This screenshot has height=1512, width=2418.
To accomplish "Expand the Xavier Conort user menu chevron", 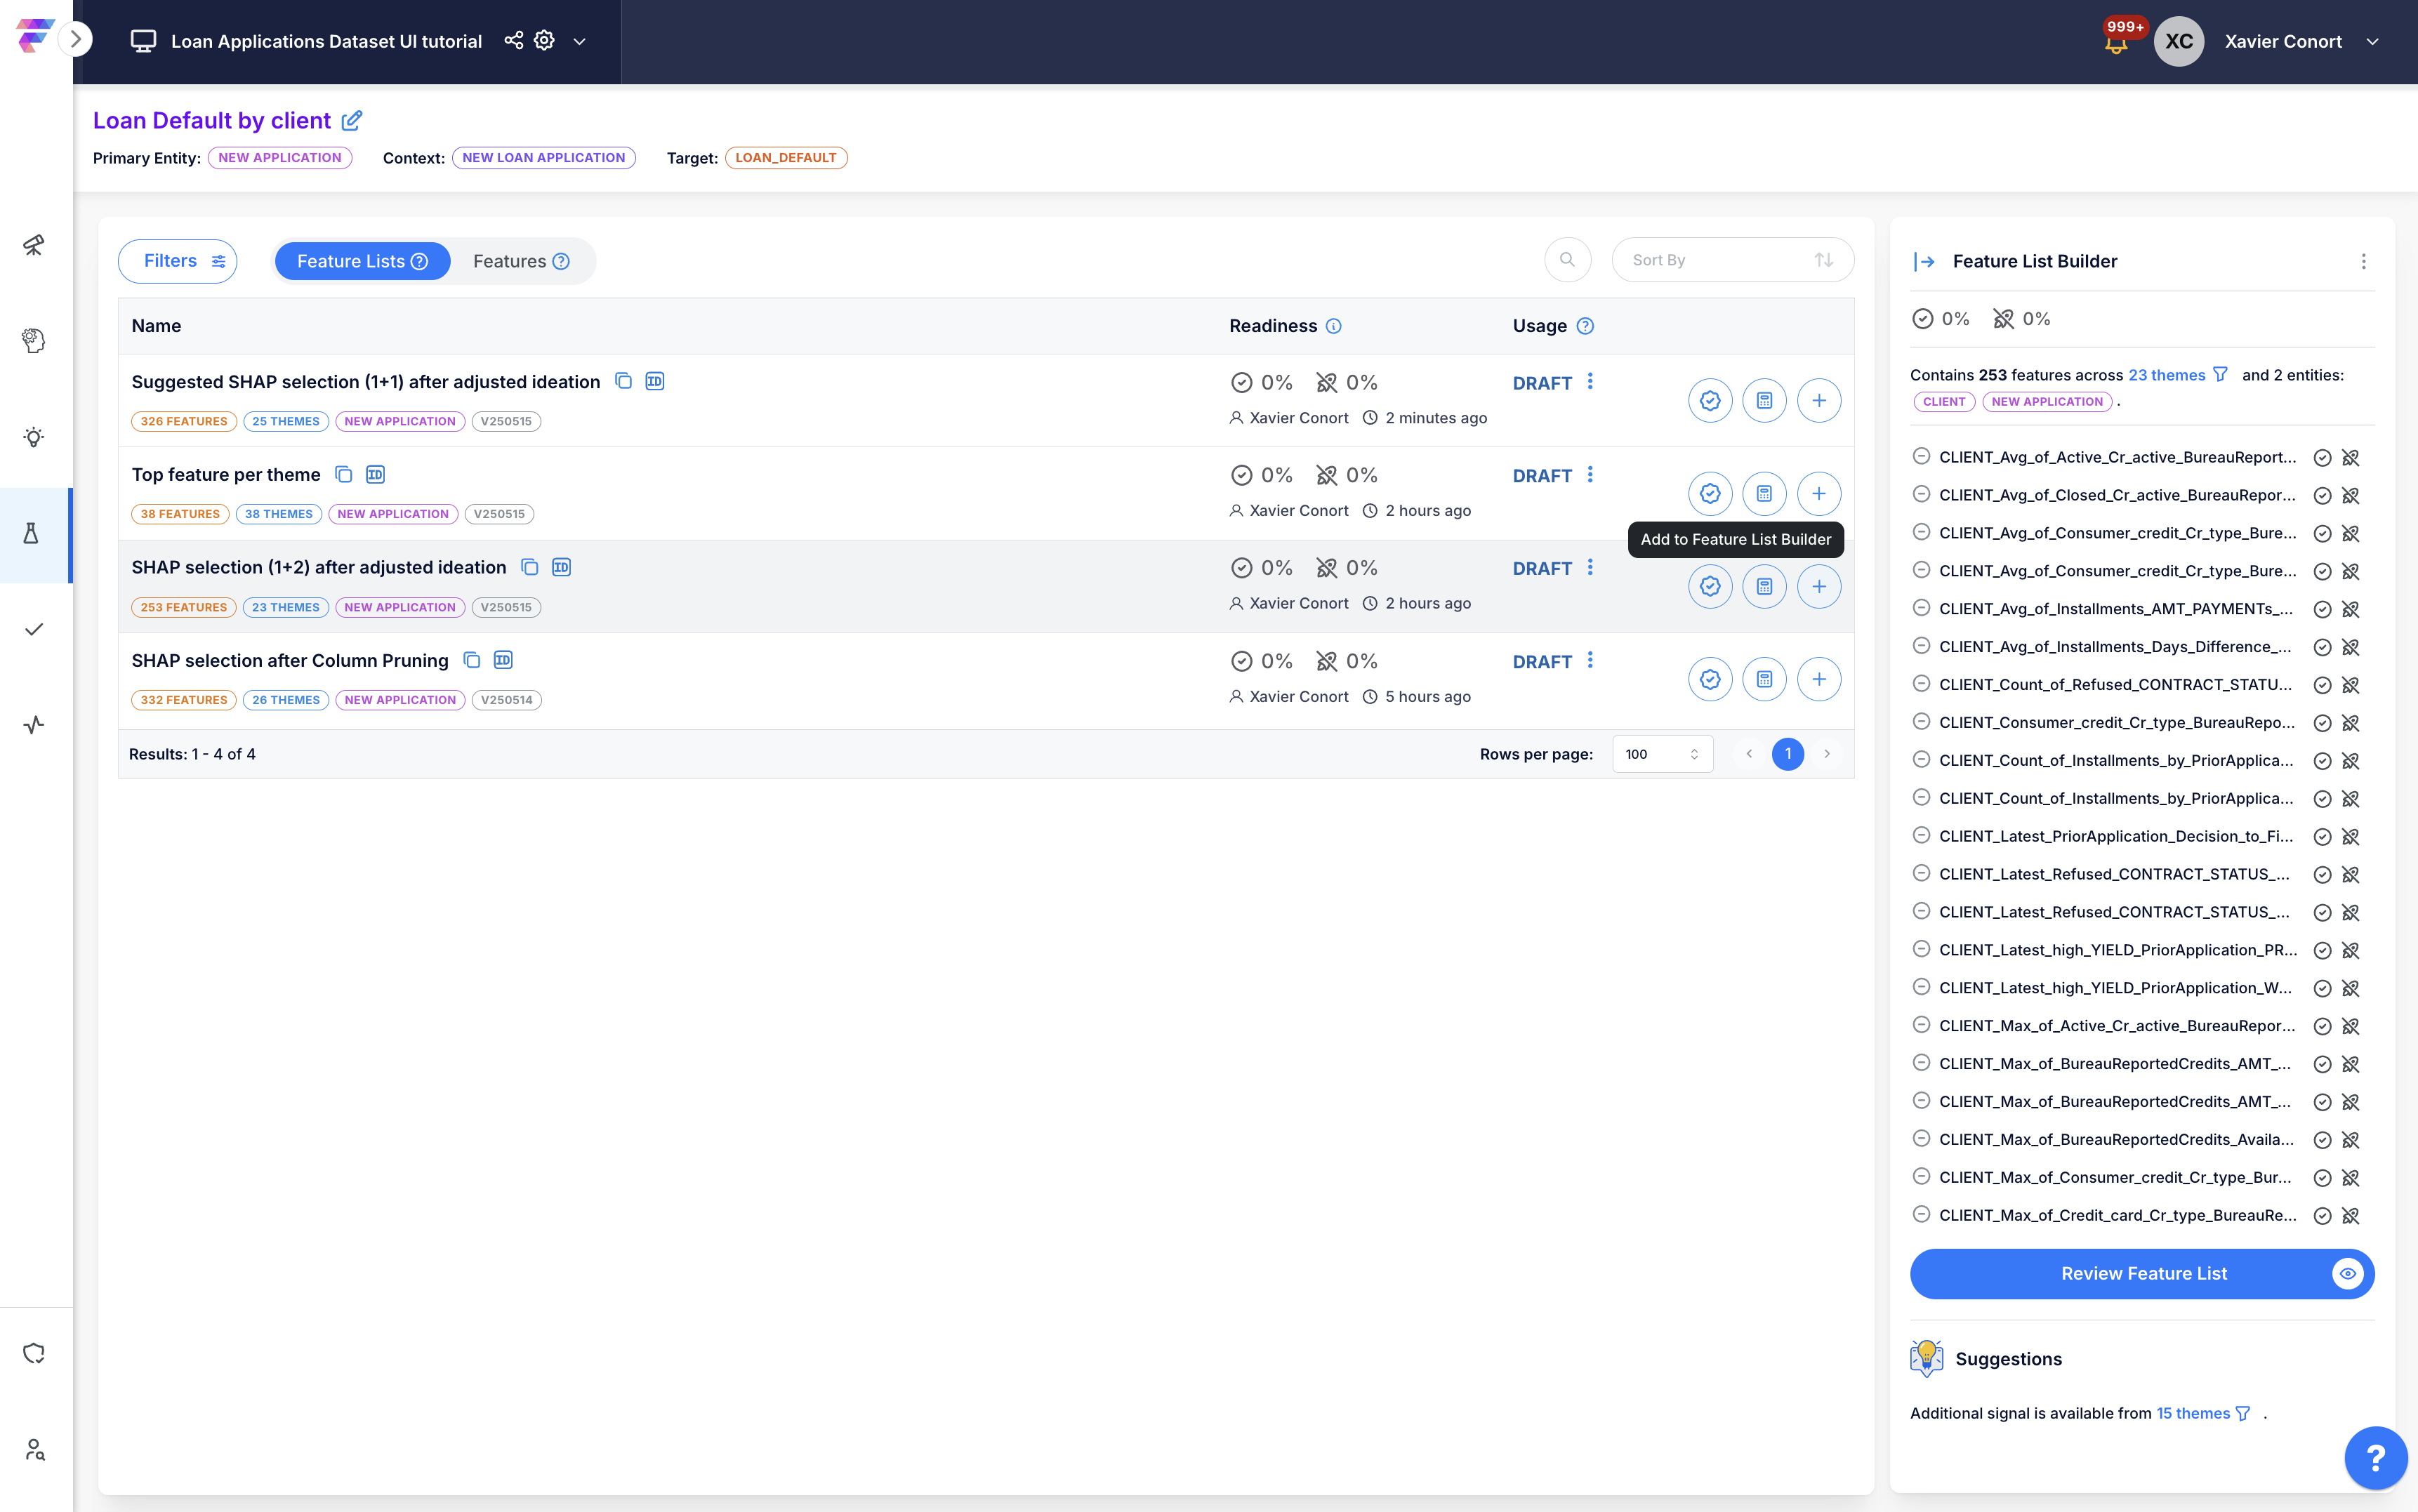I will pos(2372,42).
